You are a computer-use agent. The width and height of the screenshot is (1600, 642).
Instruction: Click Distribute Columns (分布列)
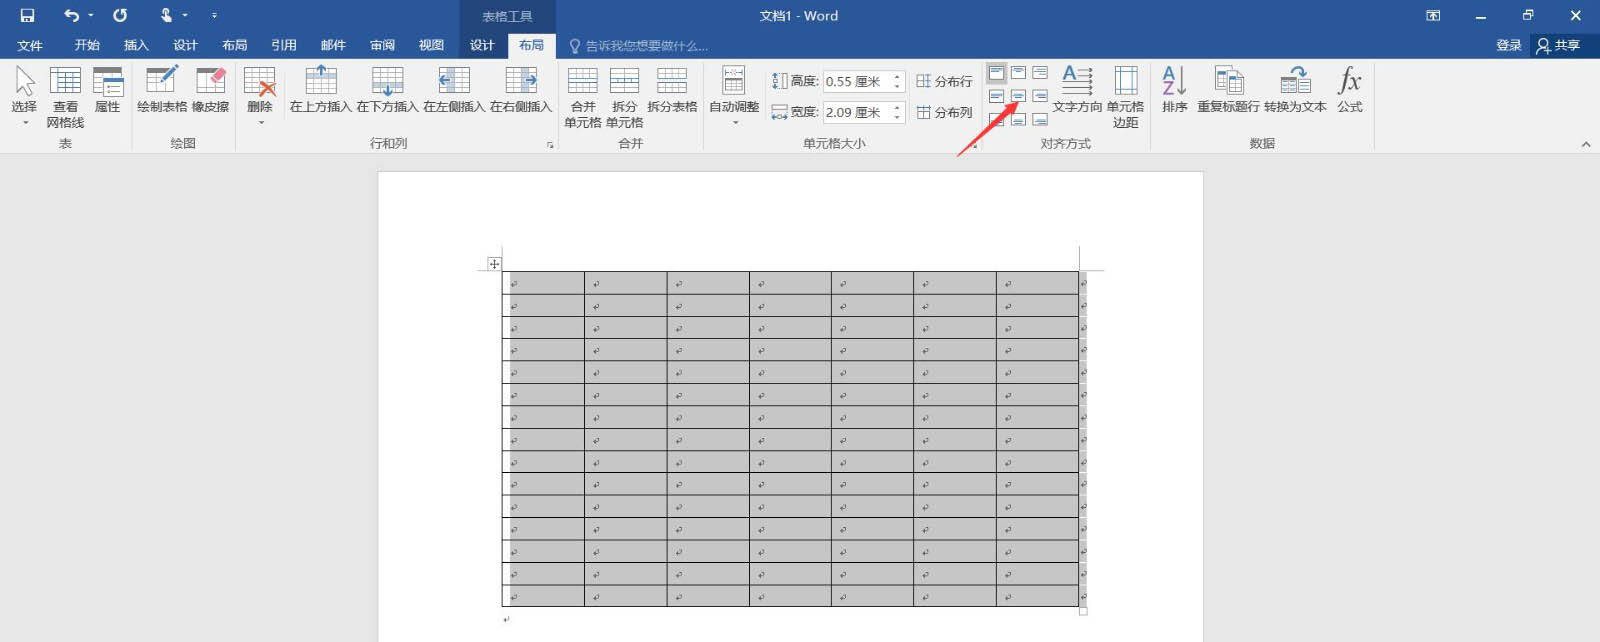(x=944, y=112)
